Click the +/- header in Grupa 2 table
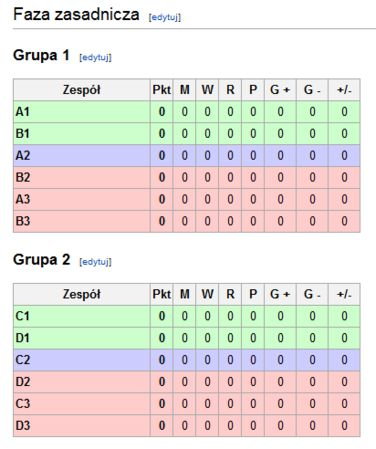The height and width of the screenshot is (449, 376). 344,294
